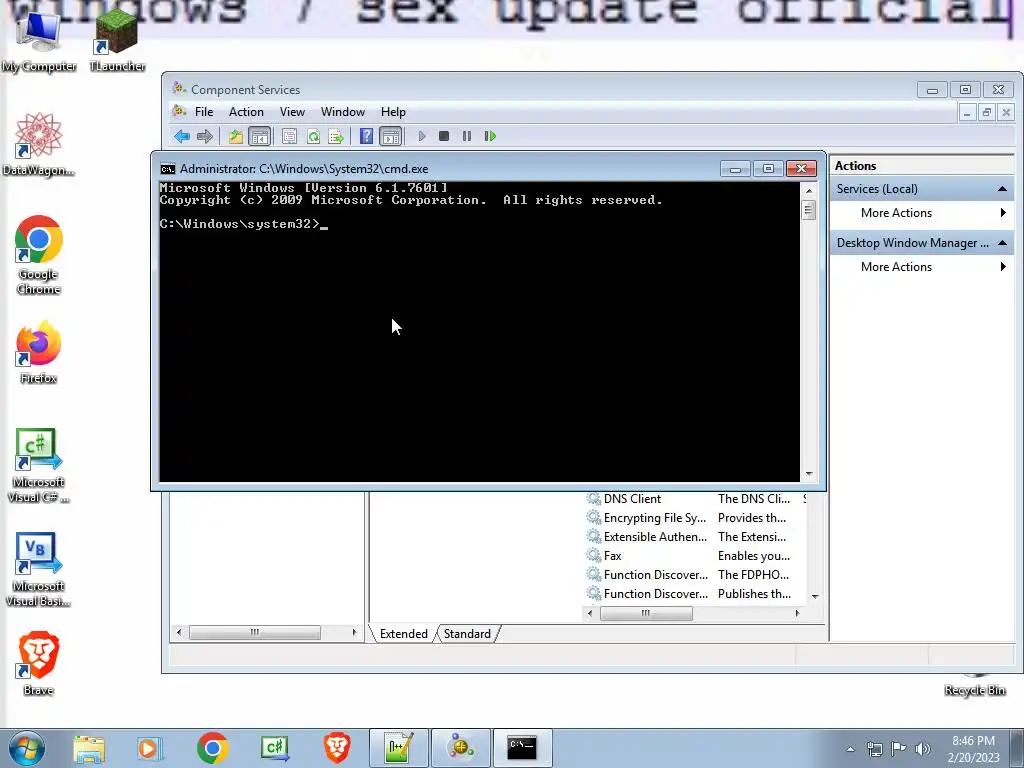Viewport: 1024px width, 768px height.
Task: Click the Up One Level folder icon
Action: (x=236, y=136)
